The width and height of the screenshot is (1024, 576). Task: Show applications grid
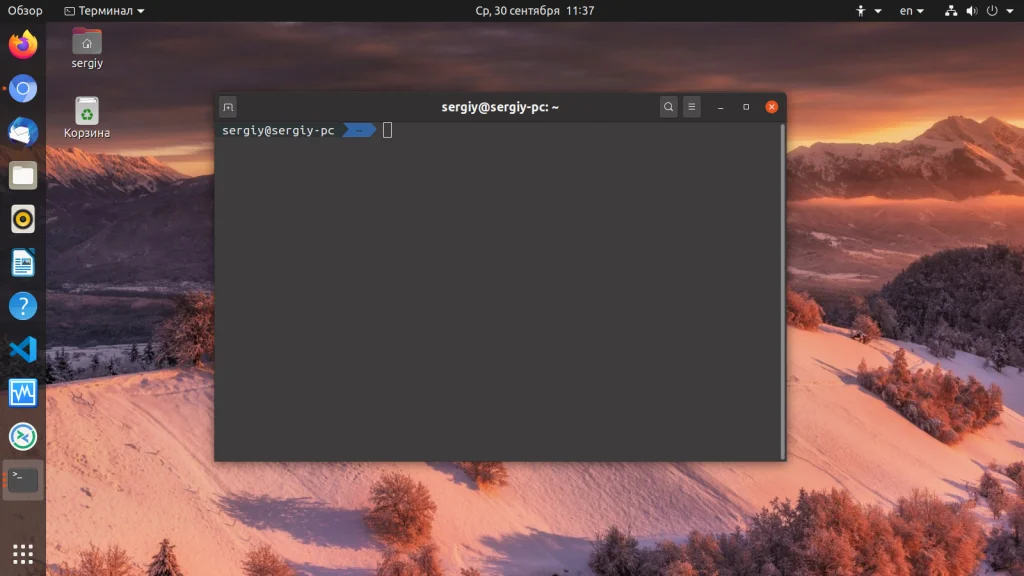coord(23,554)
